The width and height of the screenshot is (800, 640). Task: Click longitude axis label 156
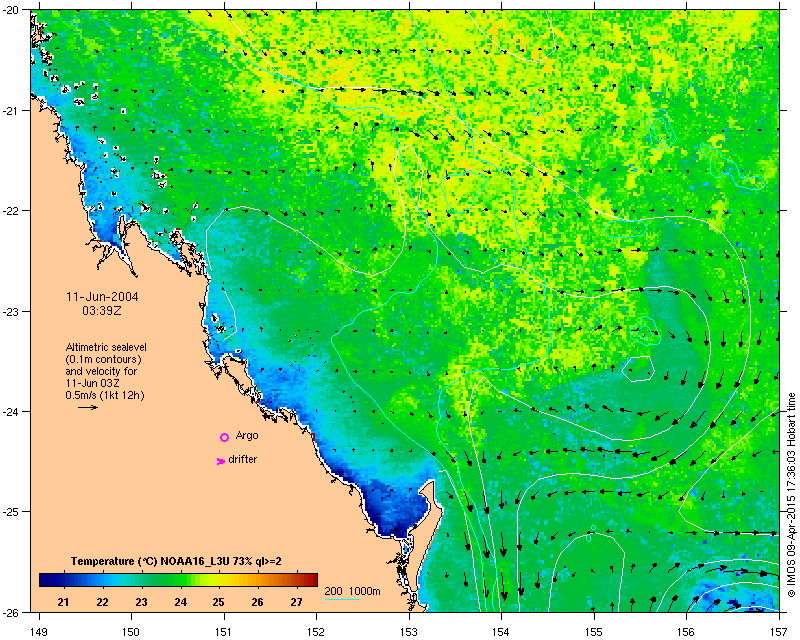[x=687, y=632]
